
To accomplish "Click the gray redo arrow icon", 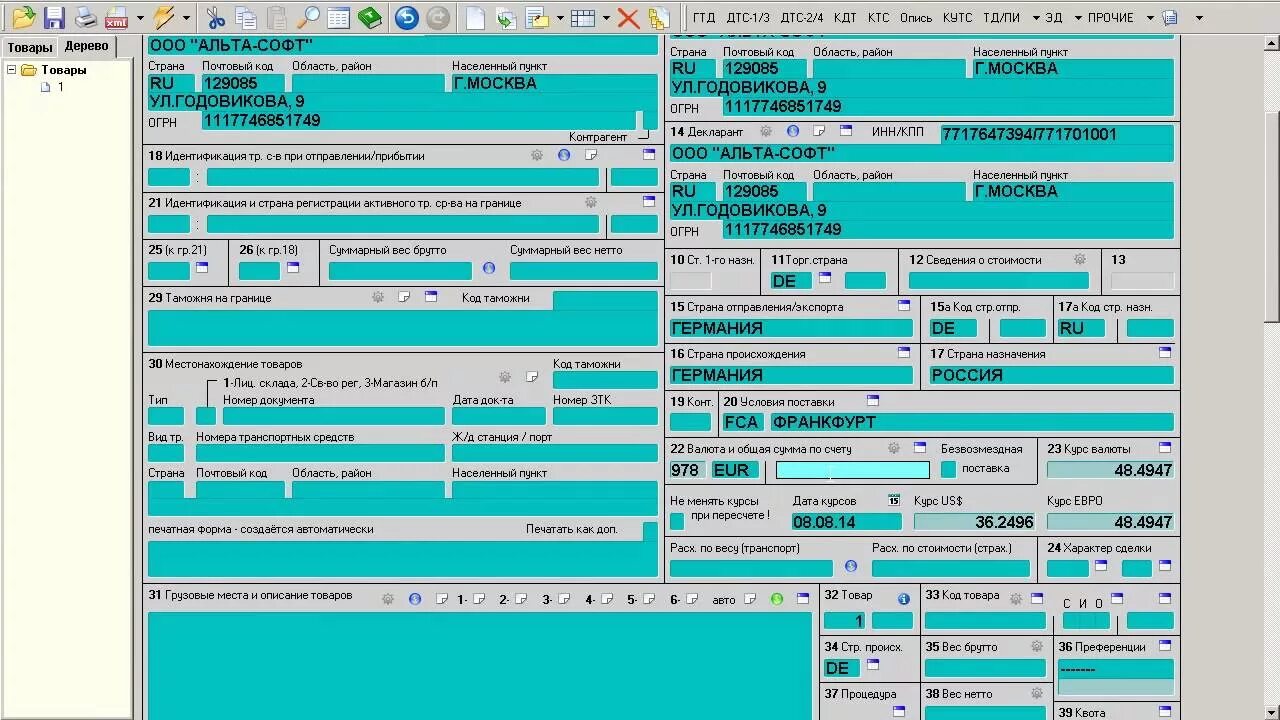I will point(437,17).
